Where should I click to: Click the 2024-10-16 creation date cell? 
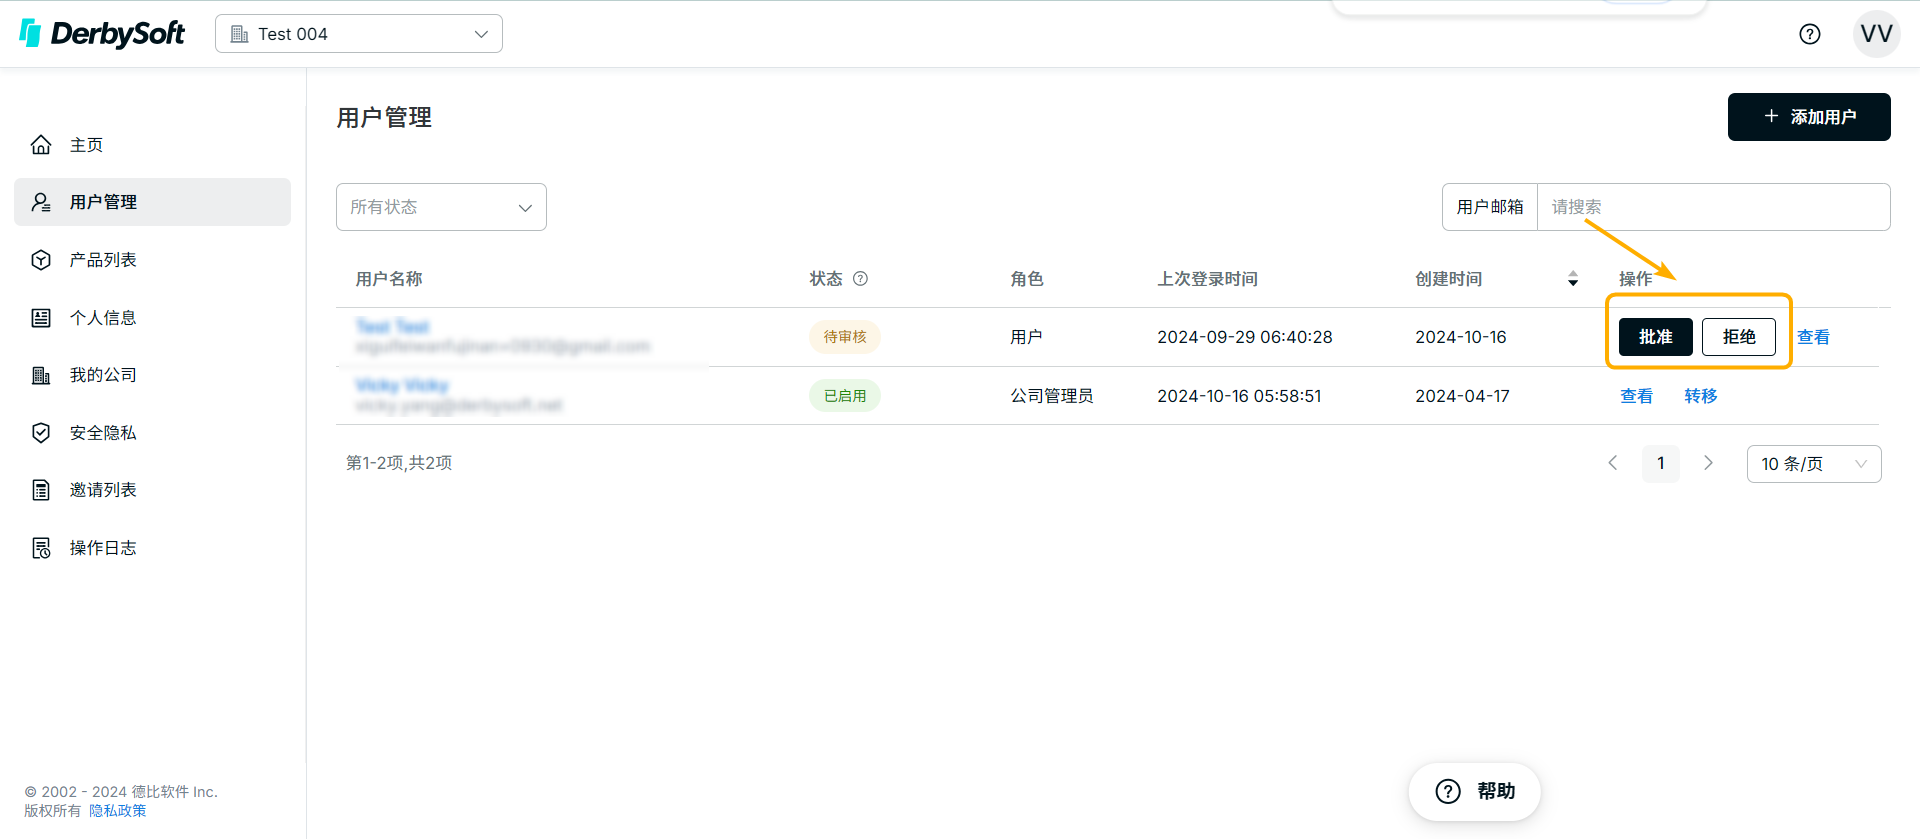(x=1461, y=337)
